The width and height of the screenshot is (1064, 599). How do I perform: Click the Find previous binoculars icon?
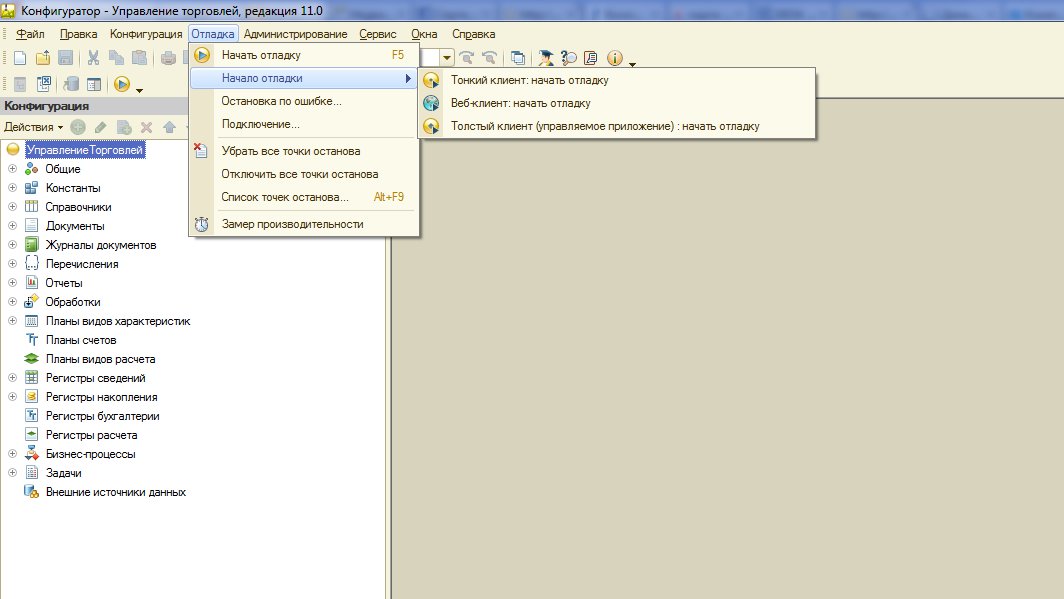[x=489, y=58]
